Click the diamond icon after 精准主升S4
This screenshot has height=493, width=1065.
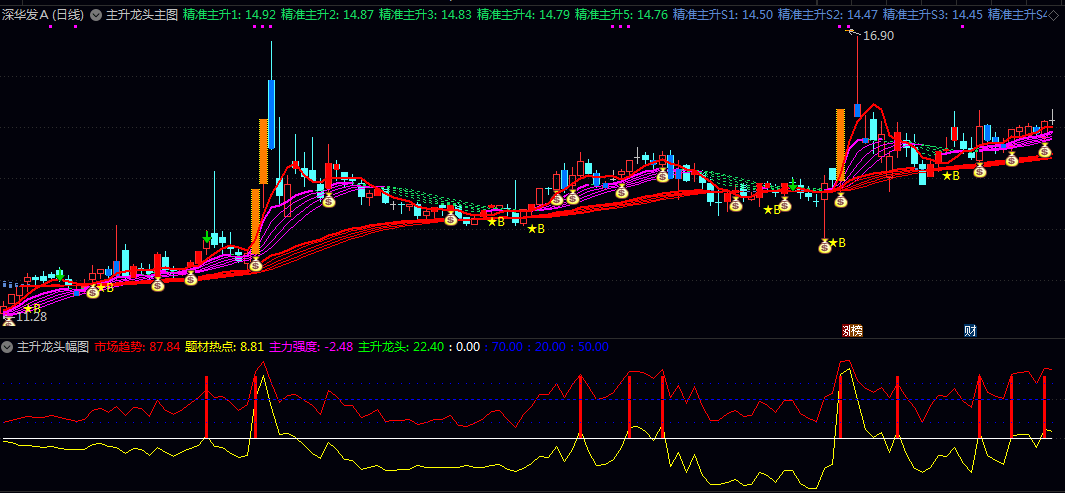pyautogui.click(x=1053, y=15)
